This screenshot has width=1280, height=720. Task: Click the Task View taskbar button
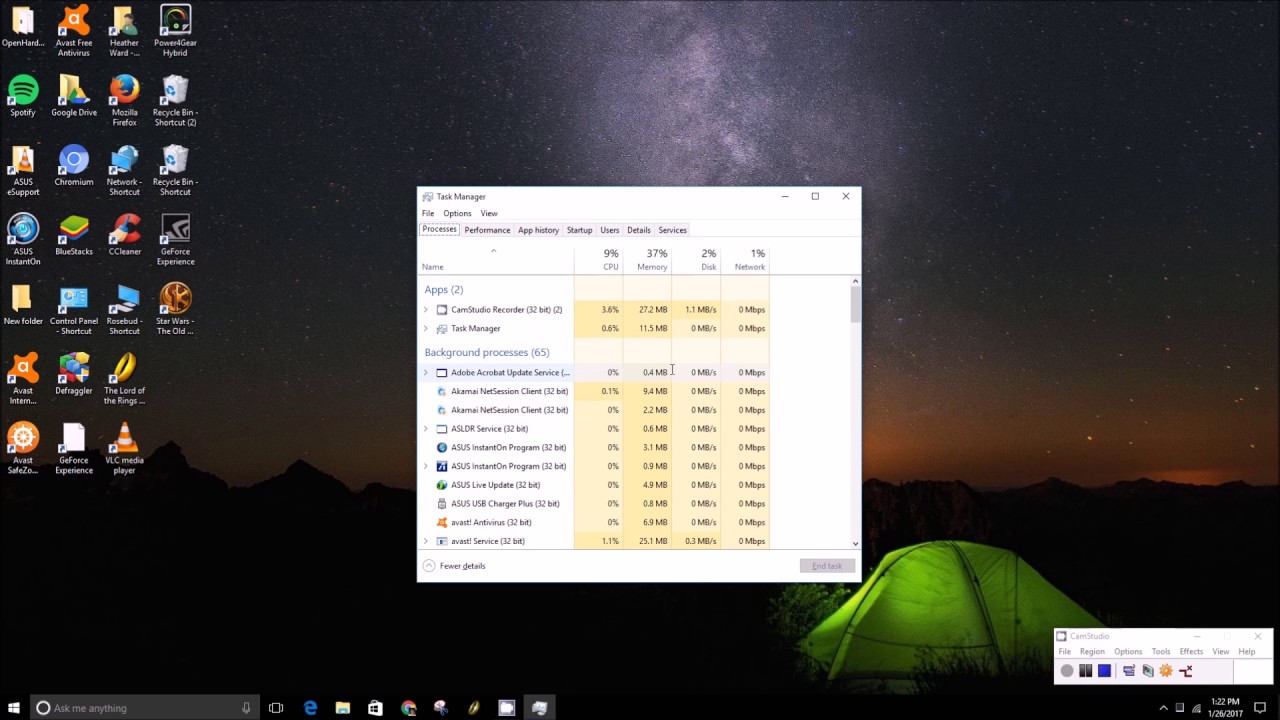point(276,708)
